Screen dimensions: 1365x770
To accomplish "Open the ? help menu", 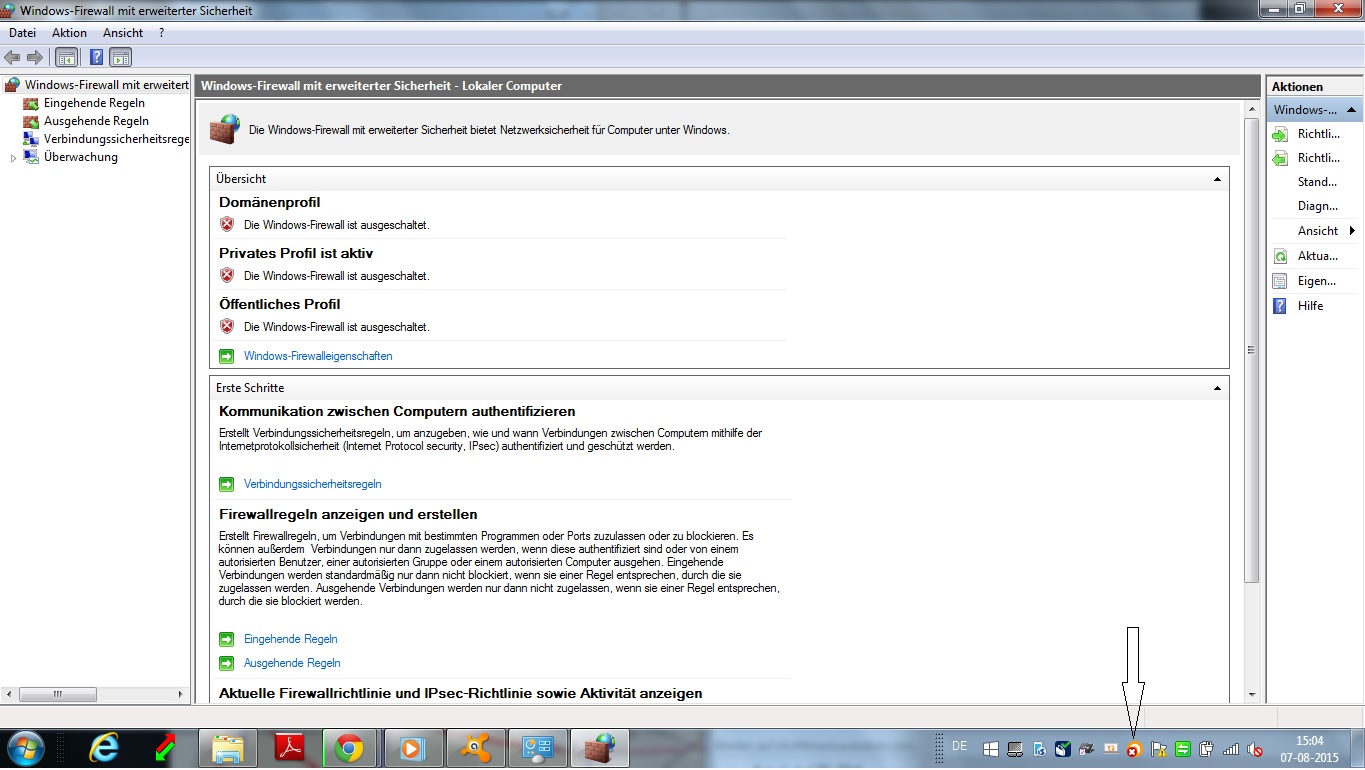I will click(x=161, y=33).
